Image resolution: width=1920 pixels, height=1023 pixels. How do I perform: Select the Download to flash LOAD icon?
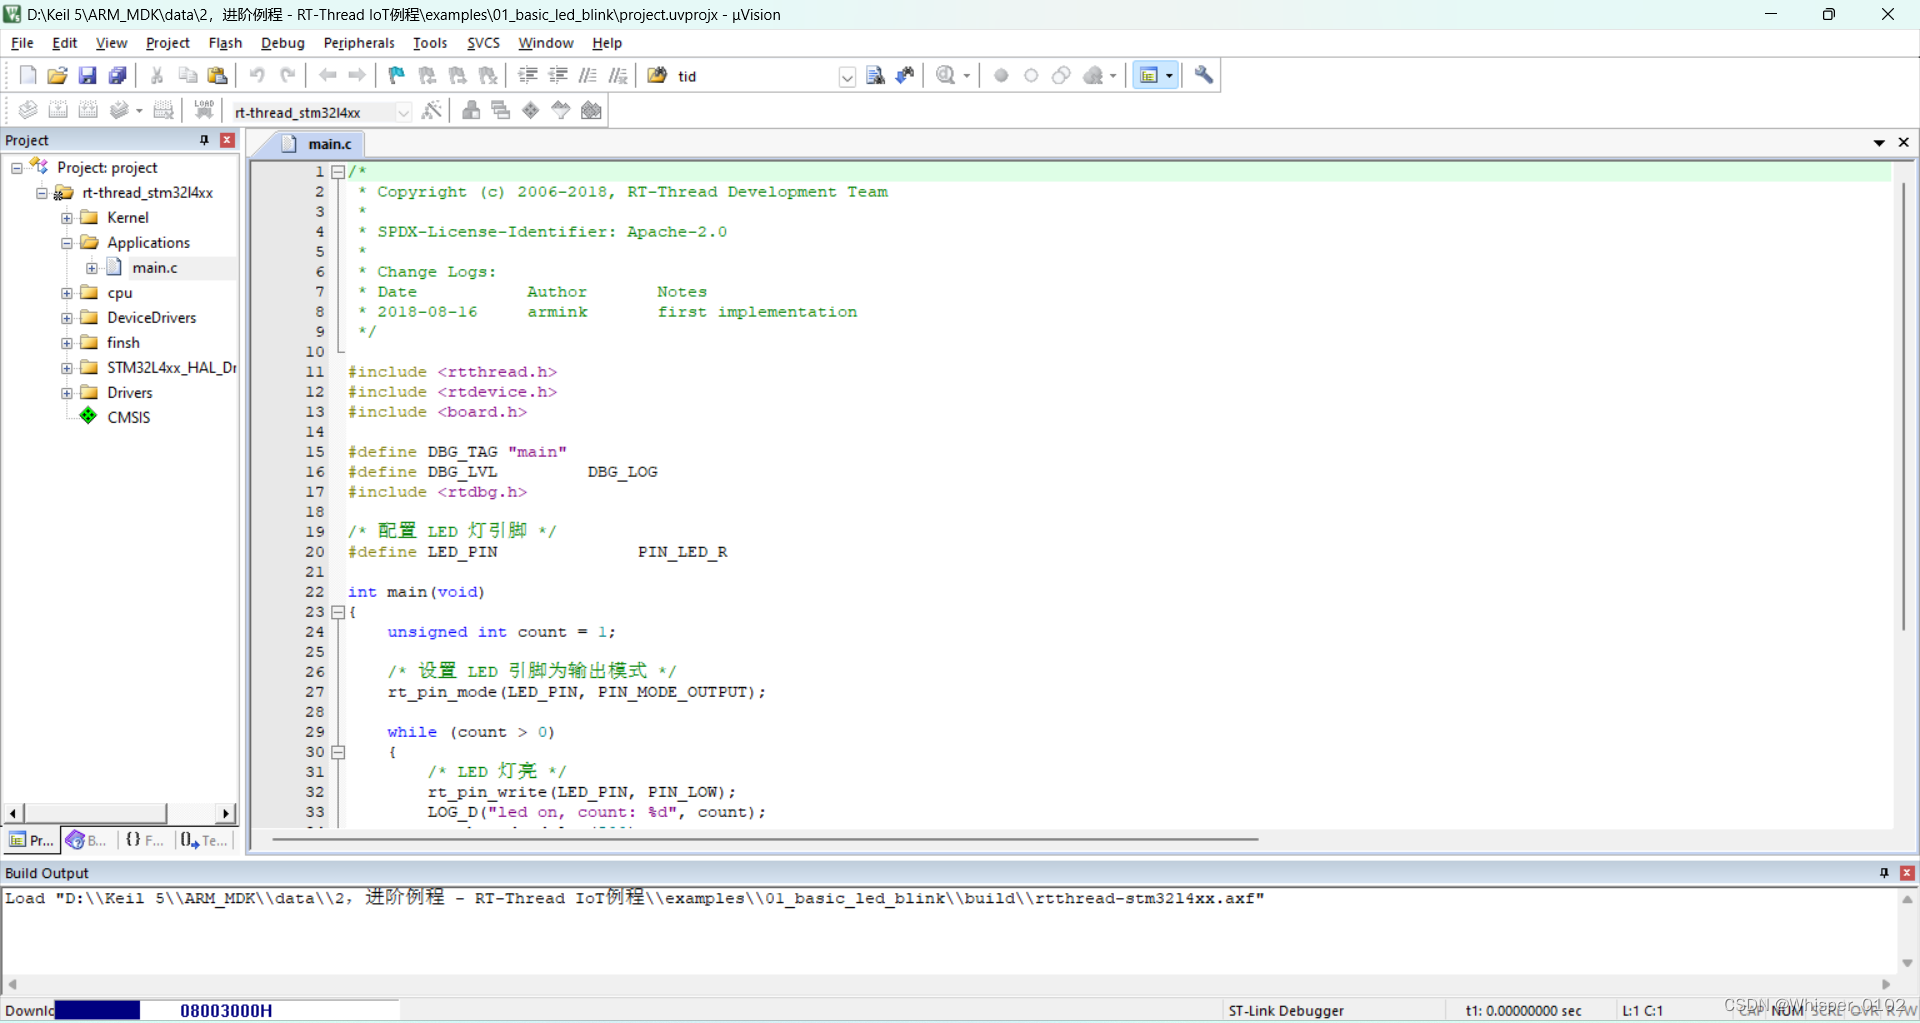(x=204, y=110)
